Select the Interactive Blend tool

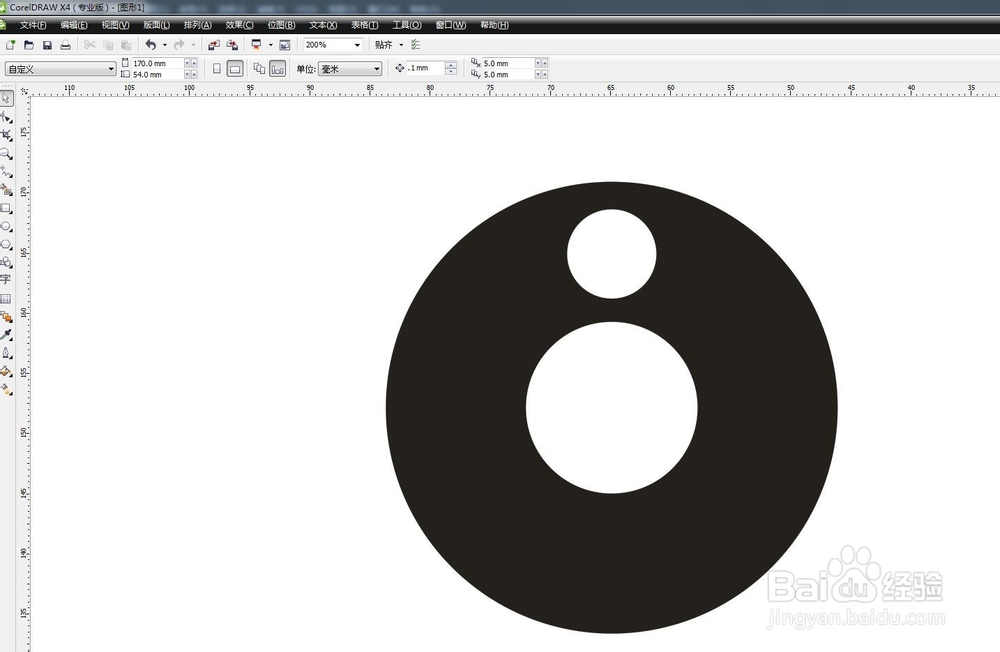coord(6,316)
